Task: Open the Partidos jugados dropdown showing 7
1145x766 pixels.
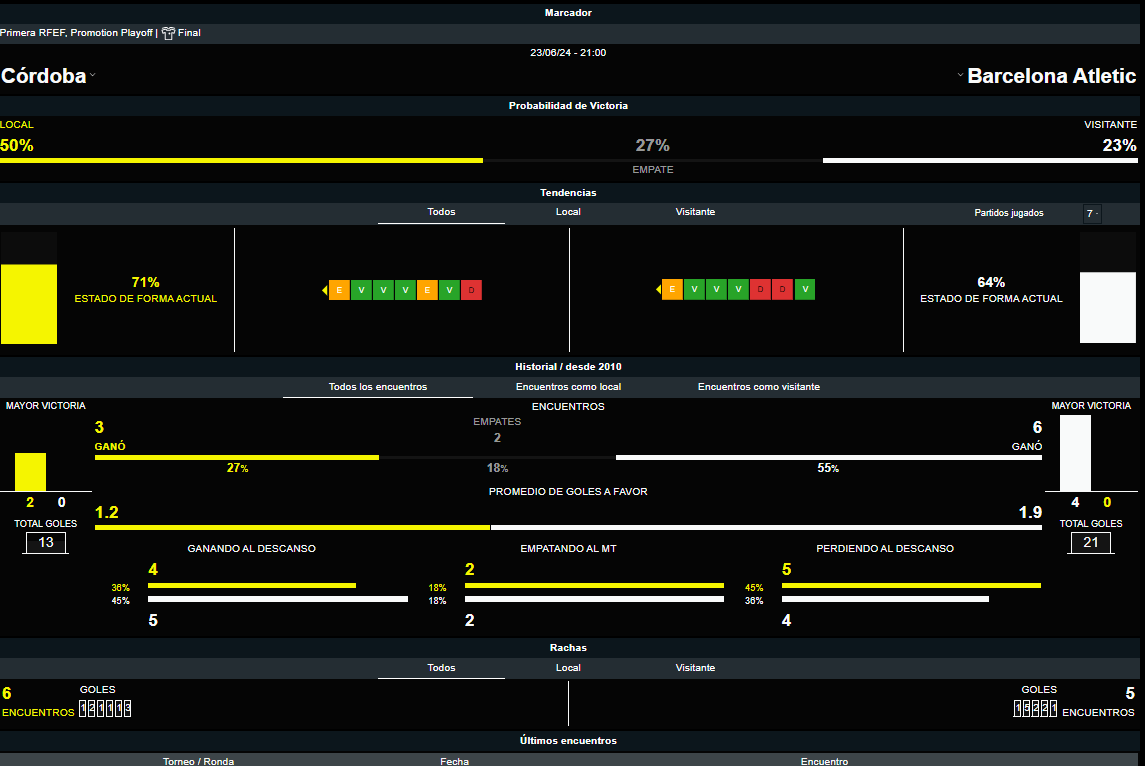Action: click(1092, 213)
